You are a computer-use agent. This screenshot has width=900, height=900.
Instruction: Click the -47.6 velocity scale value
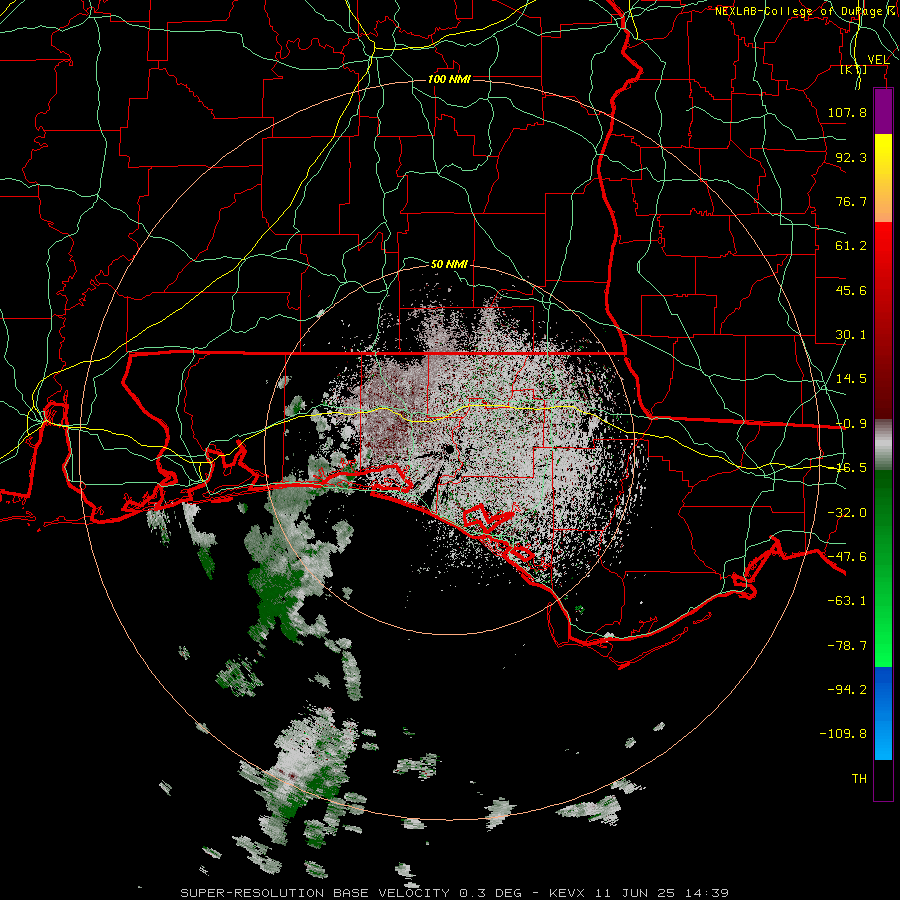point(847,557)
